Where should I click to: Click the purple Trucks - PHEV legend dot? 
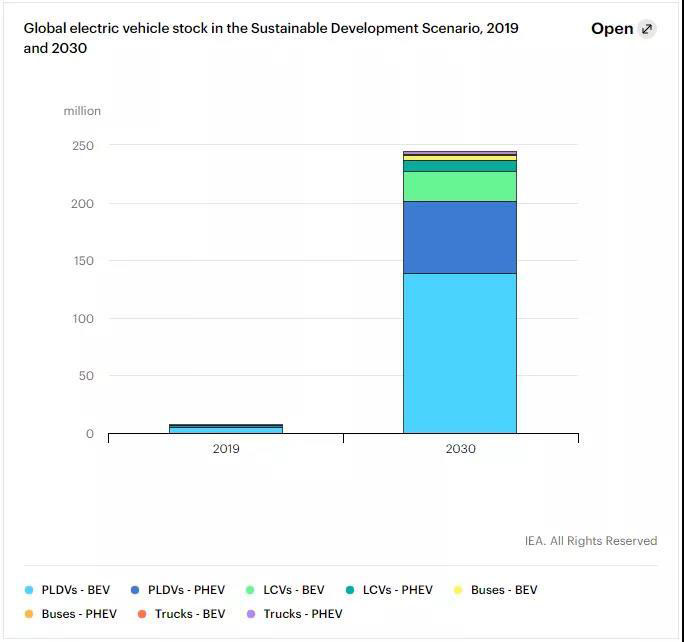tap(251, 614)
